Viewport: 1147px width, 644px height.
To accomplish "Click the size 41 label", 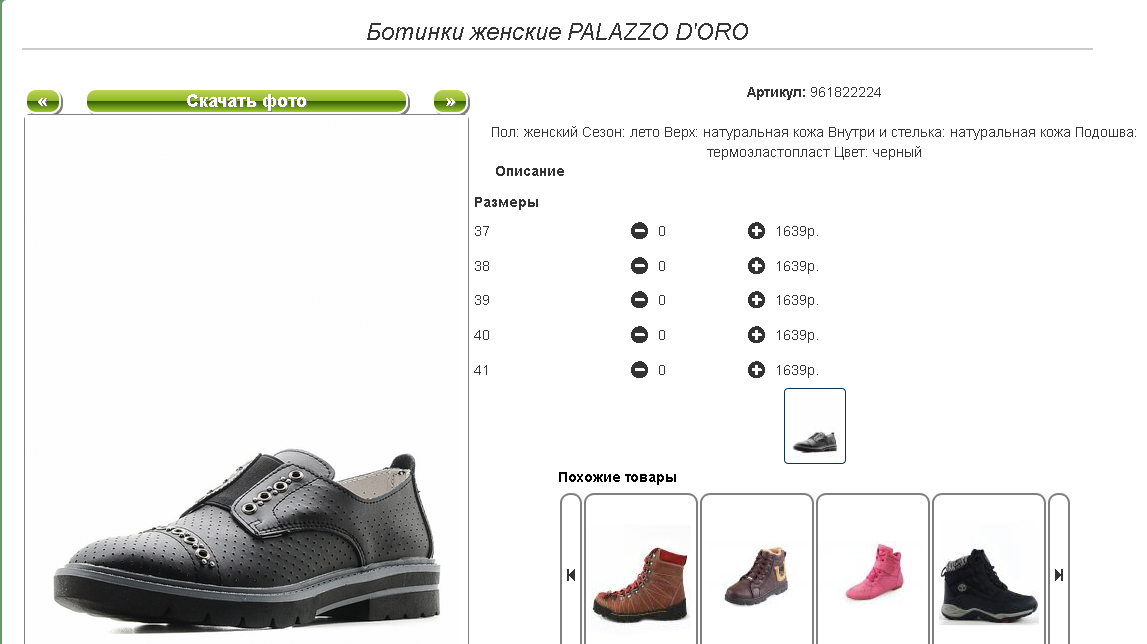I will (481, 370).
